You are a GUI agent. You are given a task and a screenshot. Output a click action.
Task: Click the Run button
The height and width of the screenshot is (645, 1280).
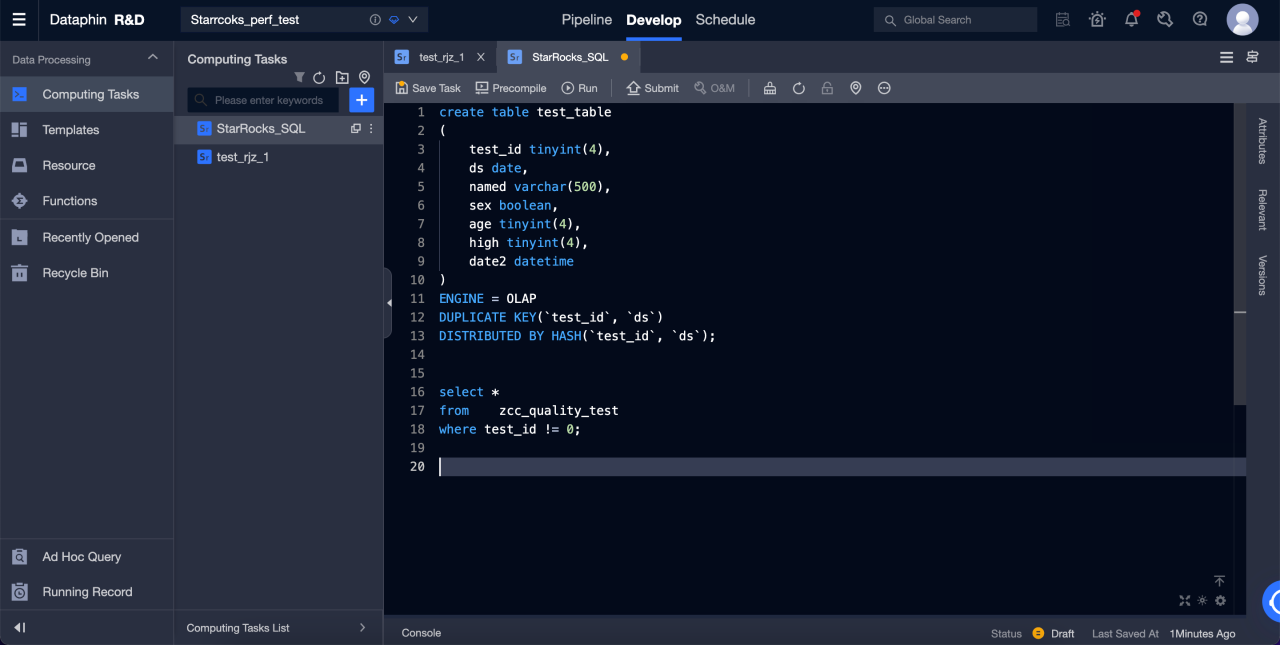pos(579,88)
